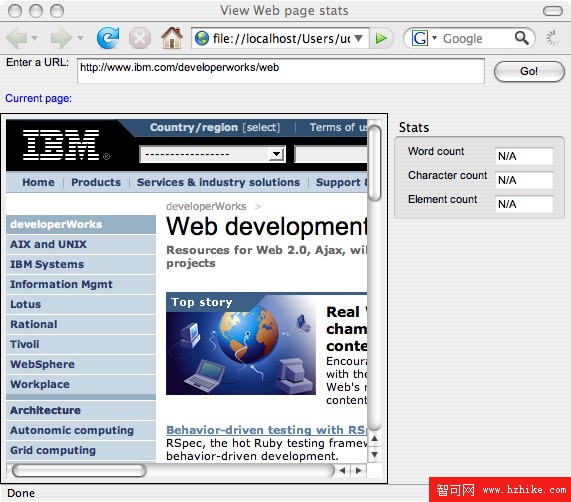Open IBM Systems sidebar item
The height and width of the screenshot is (502, 571).
click(81, 264)
